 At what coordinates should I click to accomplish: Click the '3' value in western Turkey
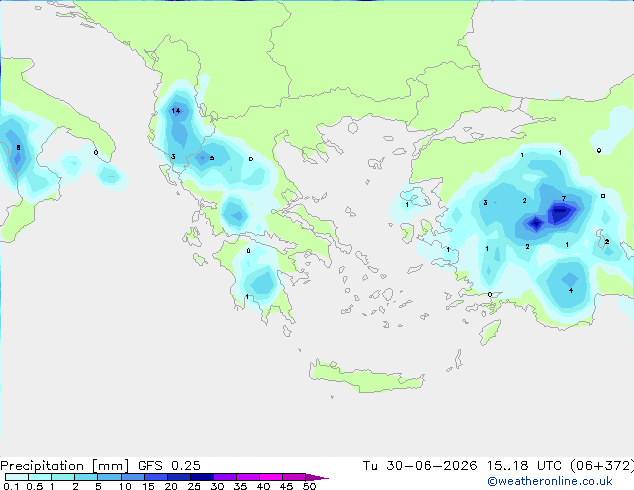[485, 203]
